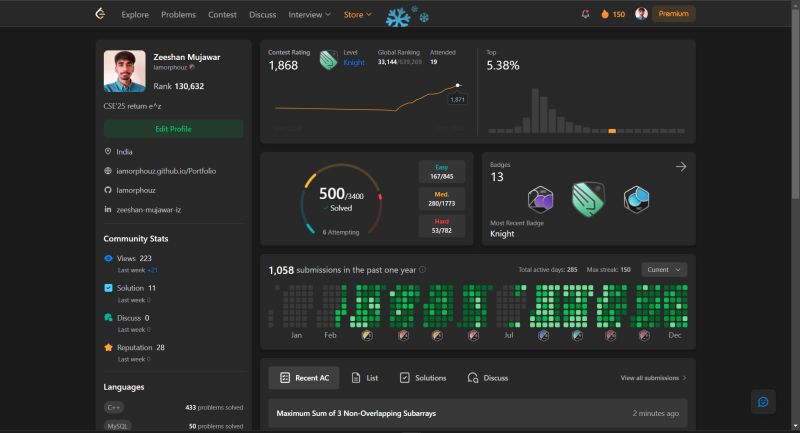Open the streak fire icon showing 150

tap(605, 14)
